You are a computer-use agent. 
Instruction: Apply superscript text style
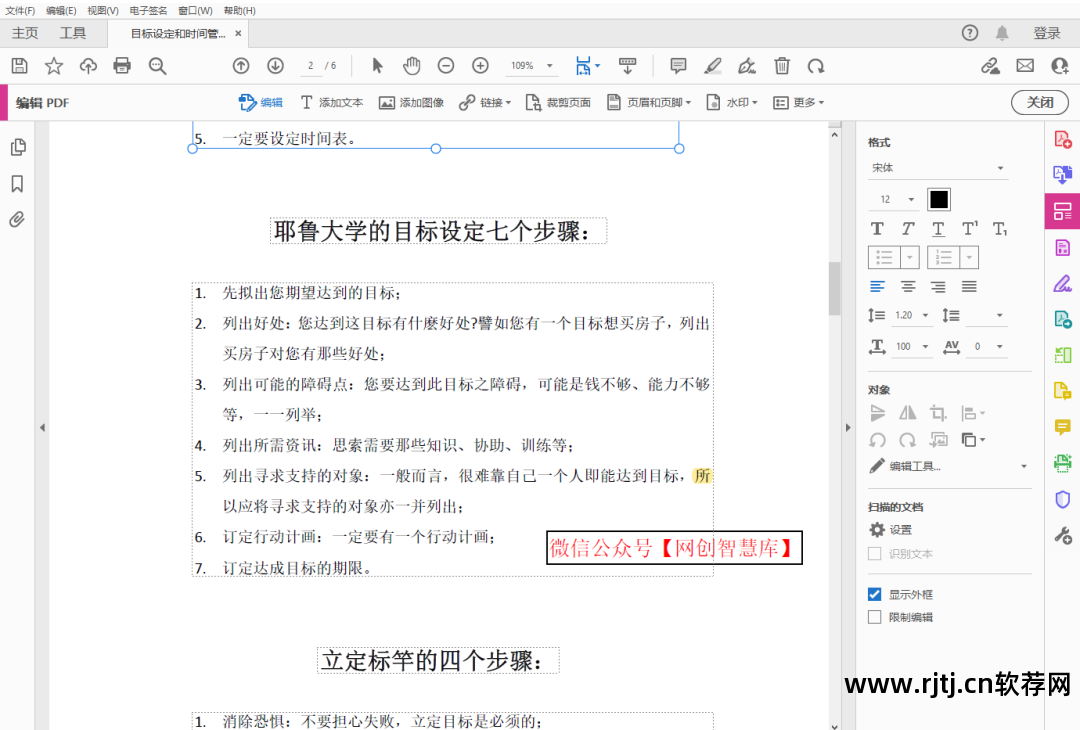pyautogui.click(x=970, y=229)
